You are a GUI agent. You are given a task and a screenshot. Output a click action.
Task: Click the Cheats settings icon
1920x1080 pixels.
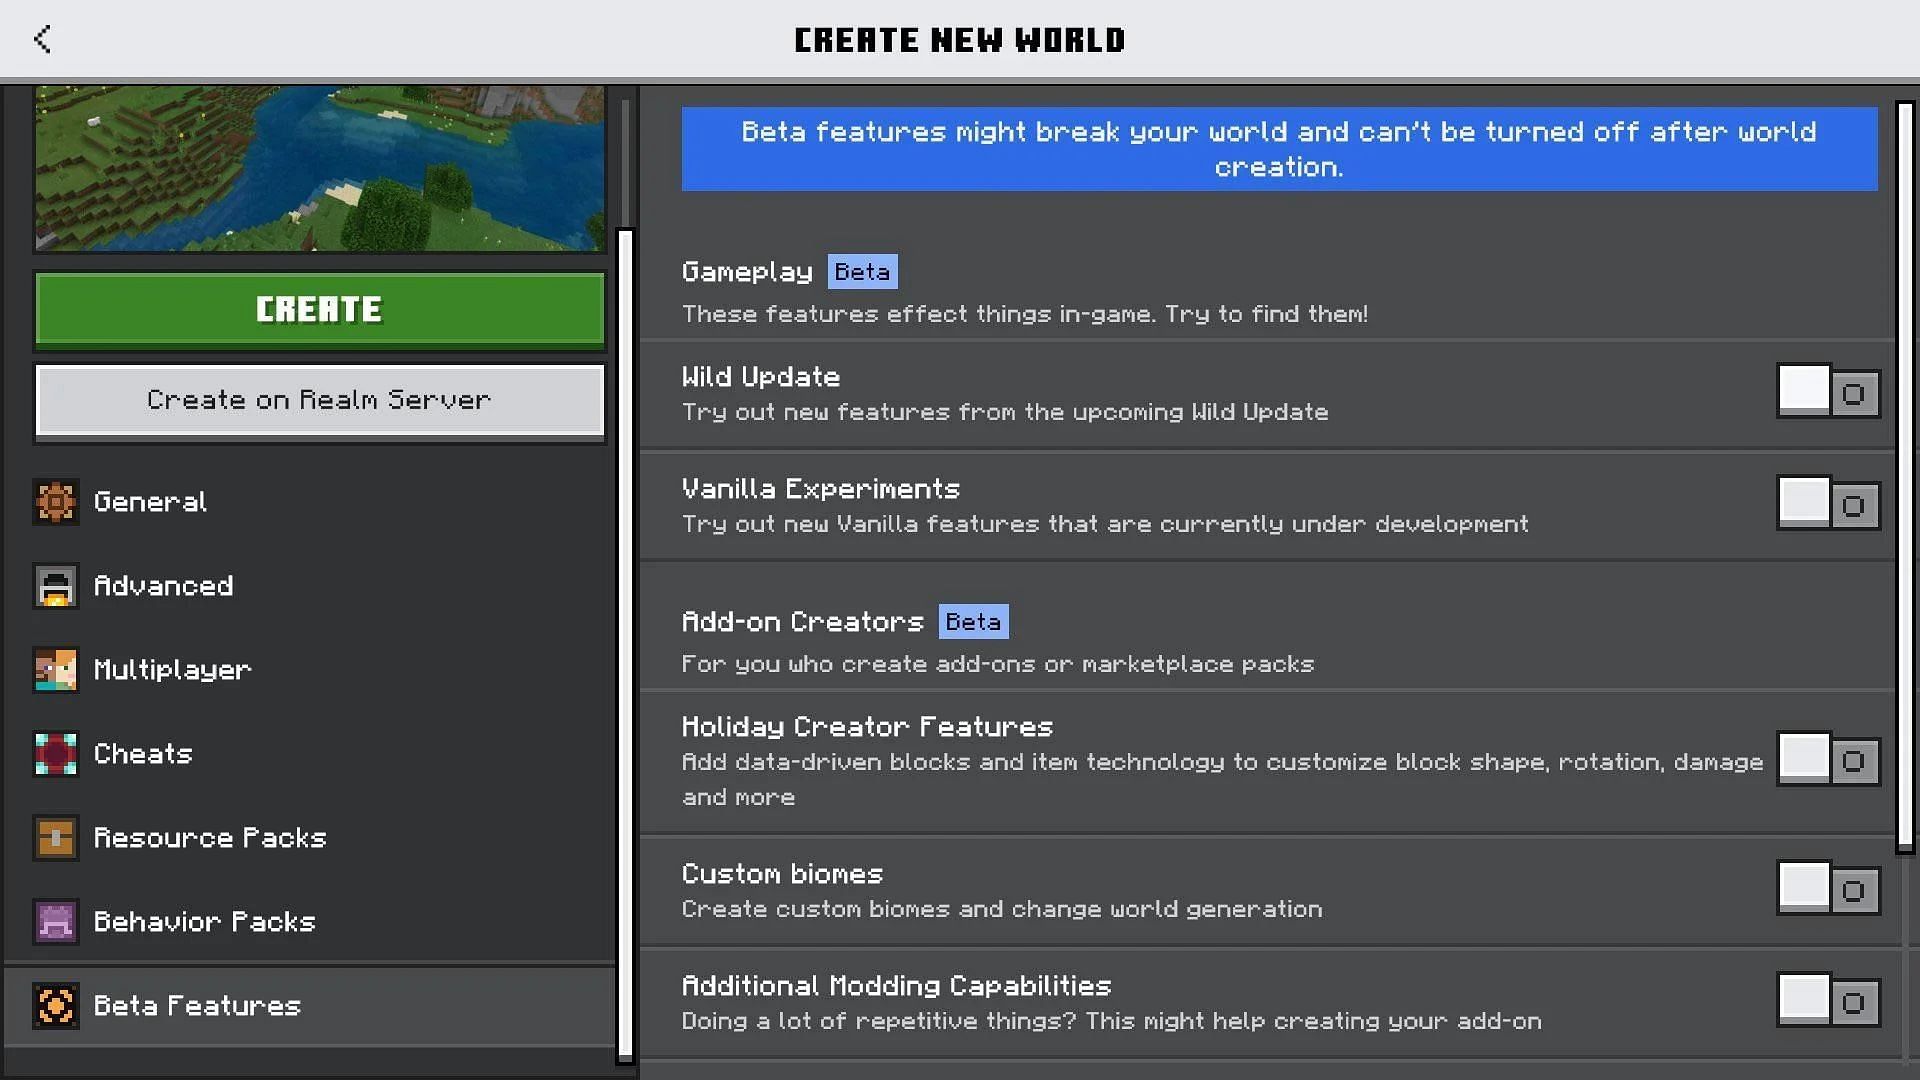tap(57, 753)
